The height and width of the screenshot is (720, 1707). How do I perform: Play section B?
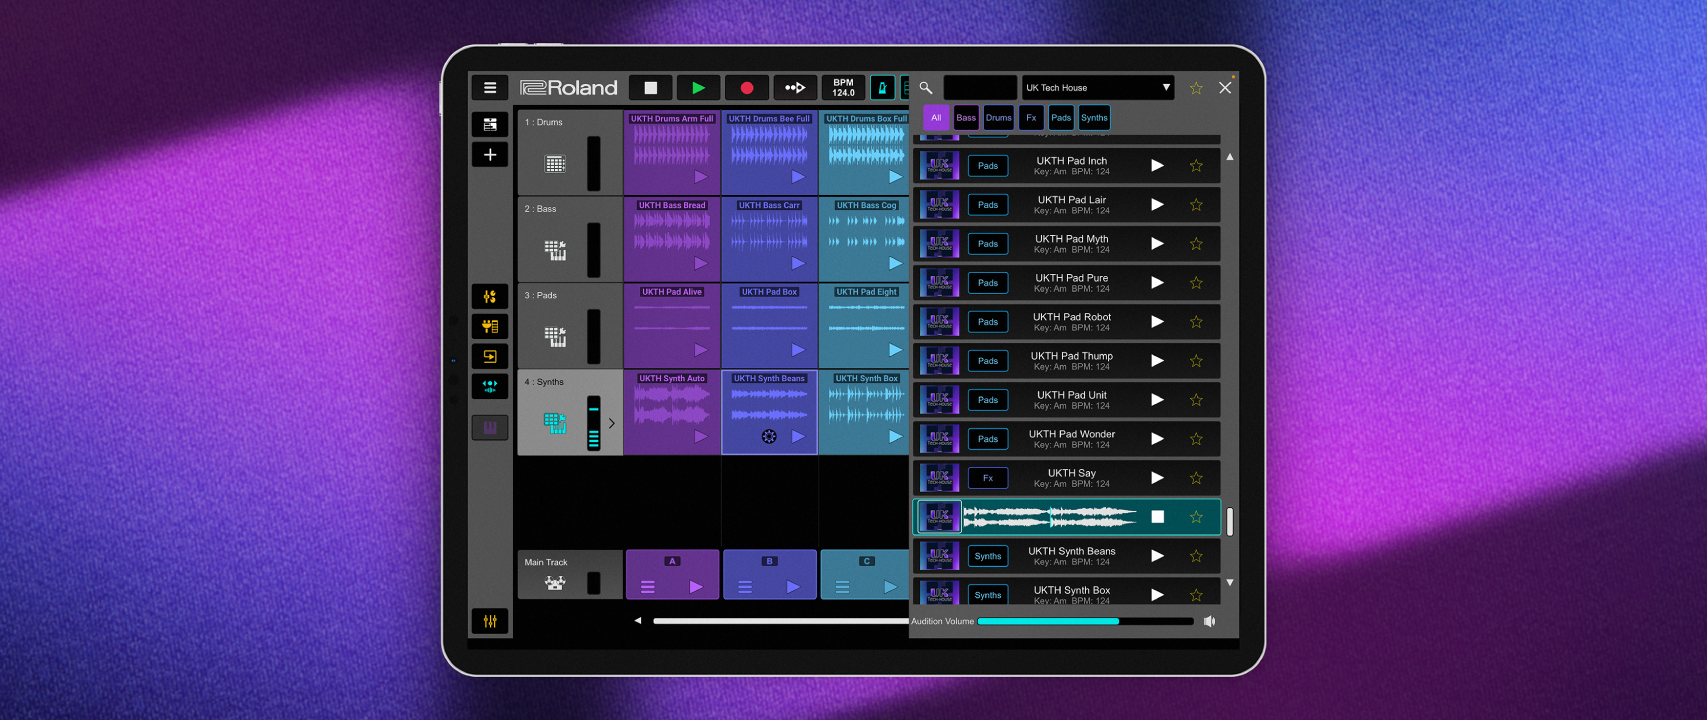(793, 587)
